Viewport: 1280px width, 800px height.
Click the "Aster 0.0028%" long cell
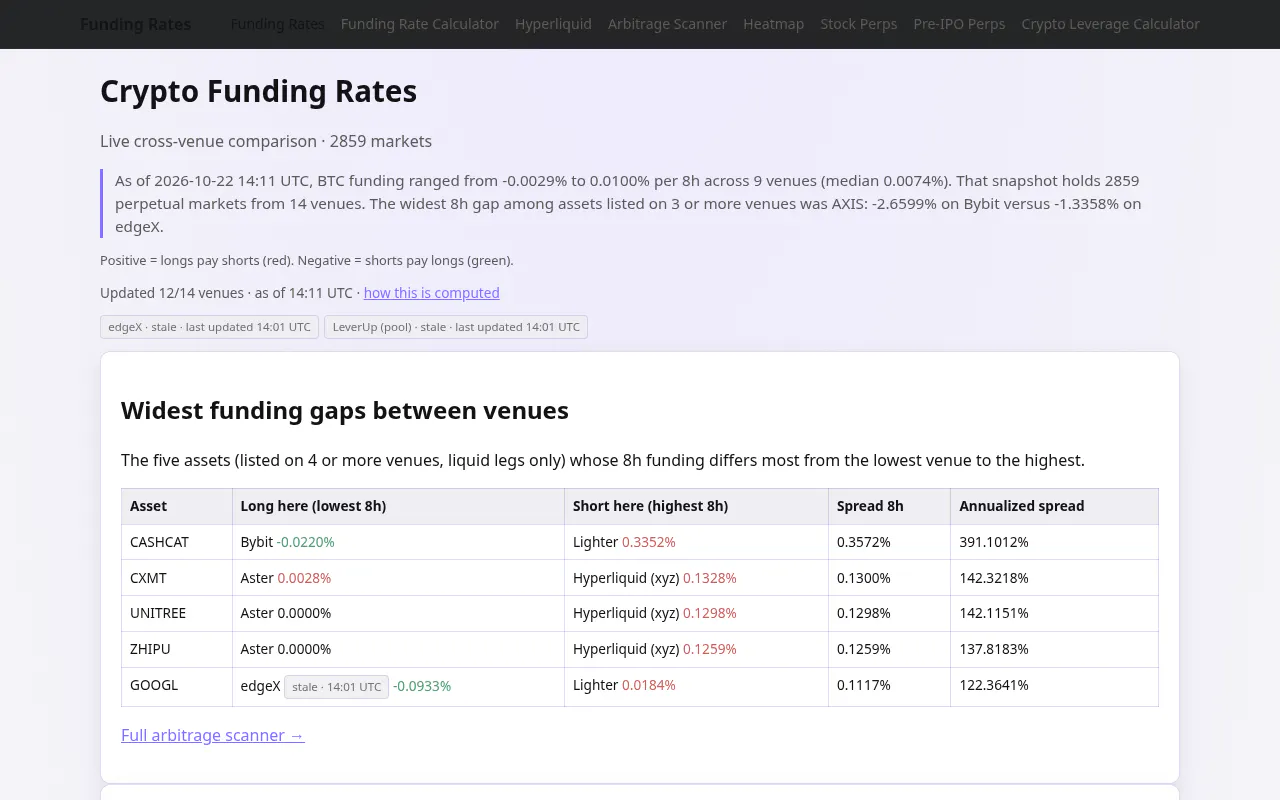click(398, 578)
